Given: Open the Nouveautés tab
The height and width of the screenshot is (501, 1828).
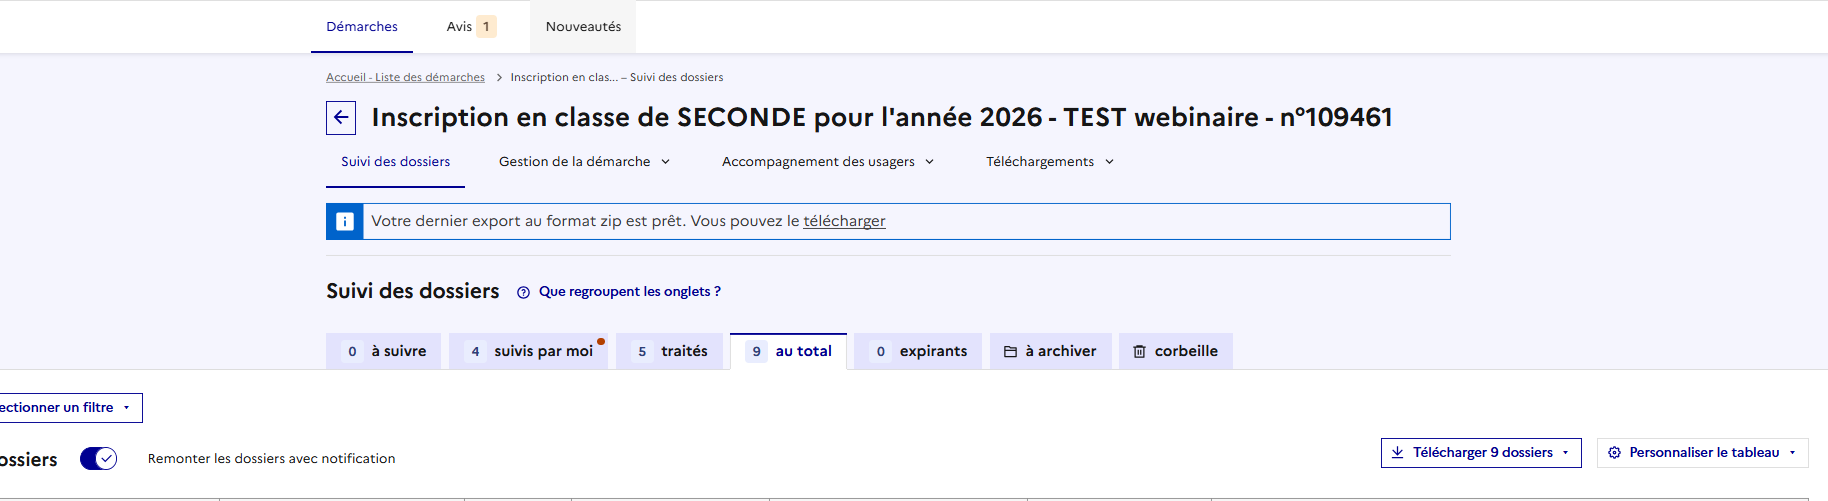Looking at the screenshot, I should 583,27.
